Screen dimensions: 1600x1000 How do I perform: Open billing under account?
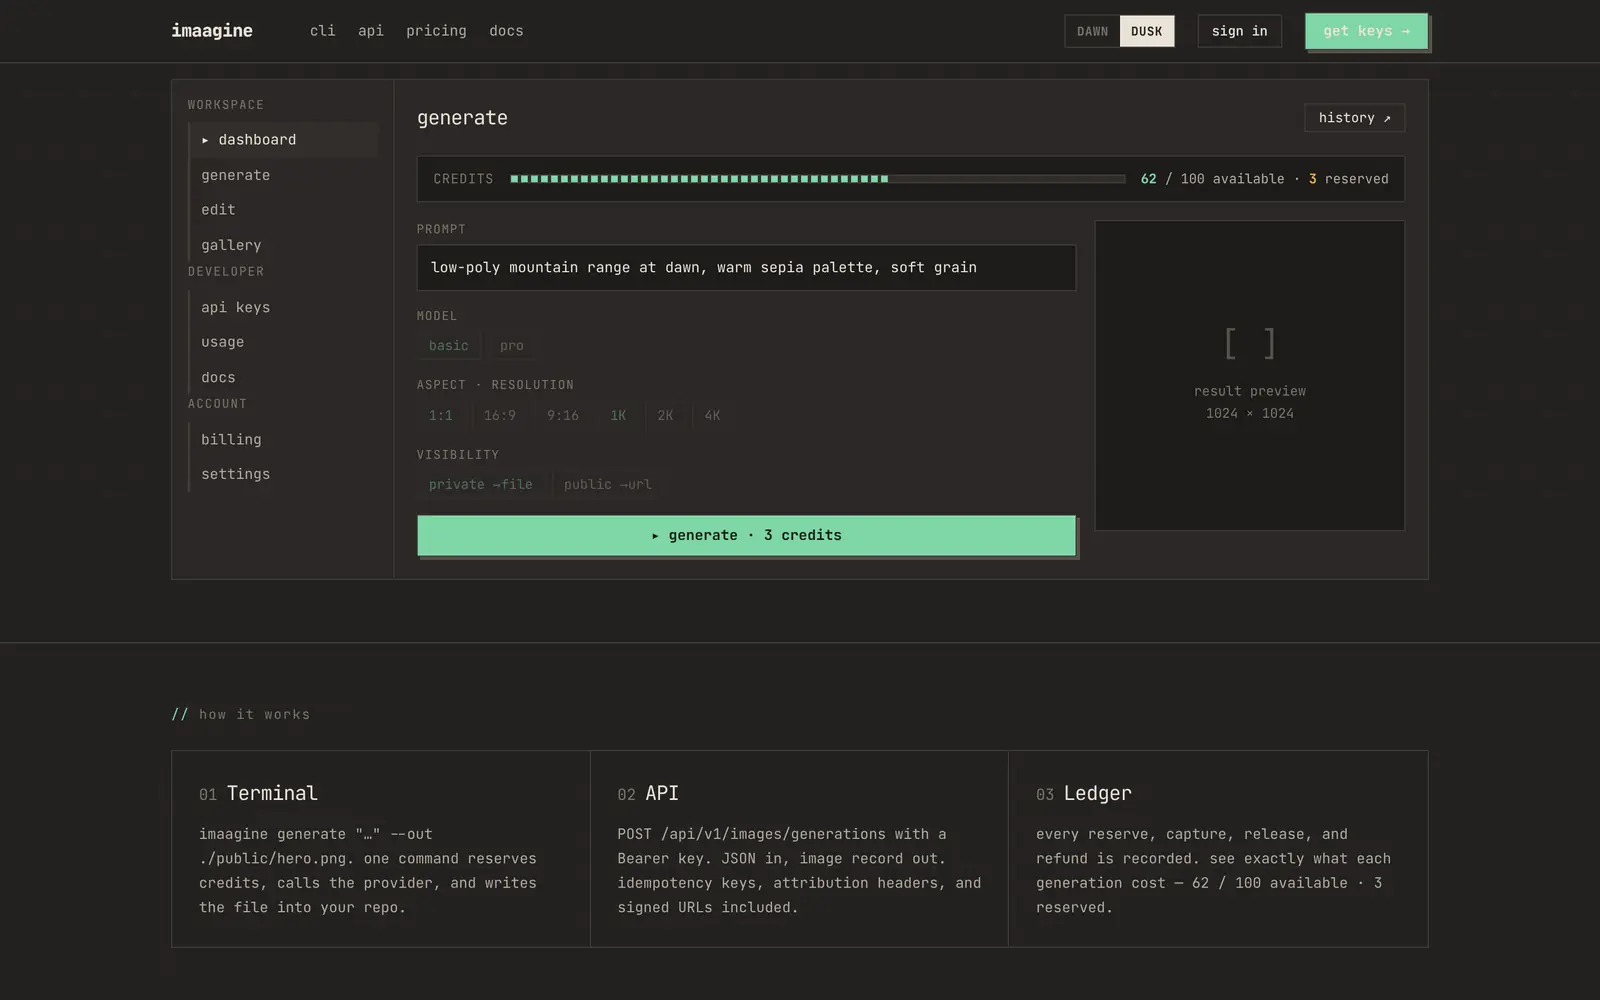(283, 439)
